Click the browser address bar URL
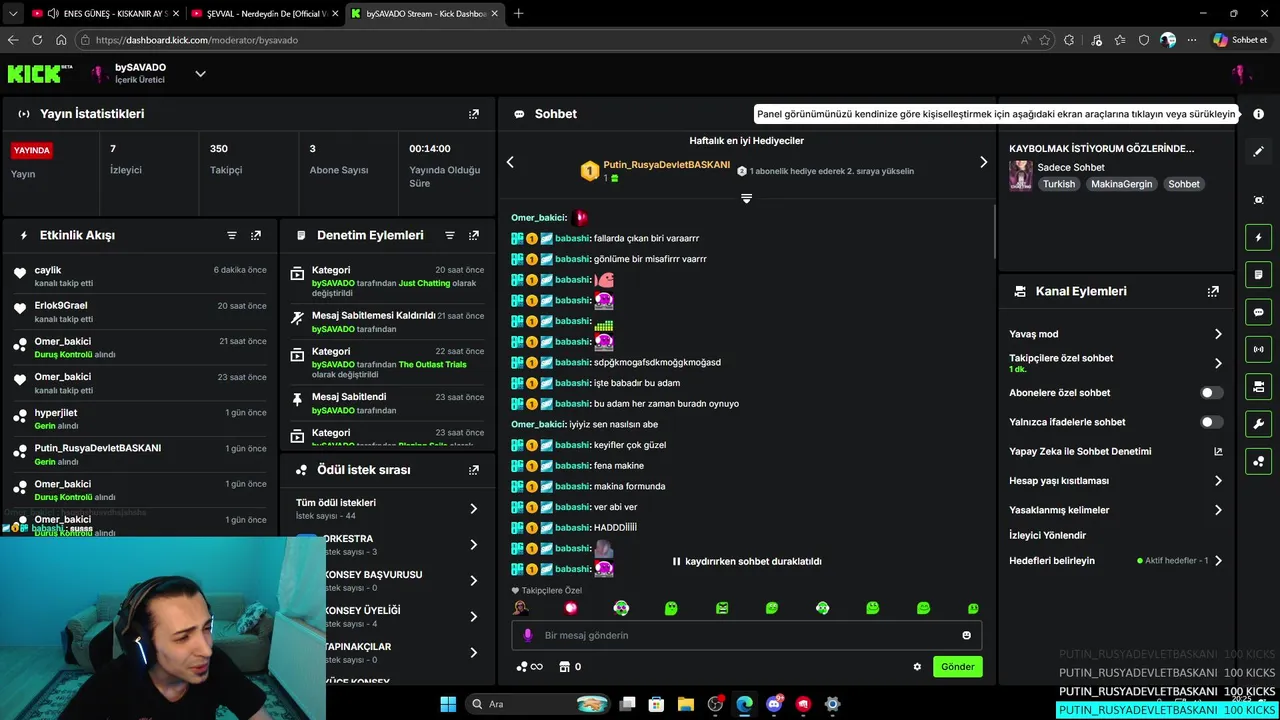1280x720 pixels. click(x=197, y=40)
